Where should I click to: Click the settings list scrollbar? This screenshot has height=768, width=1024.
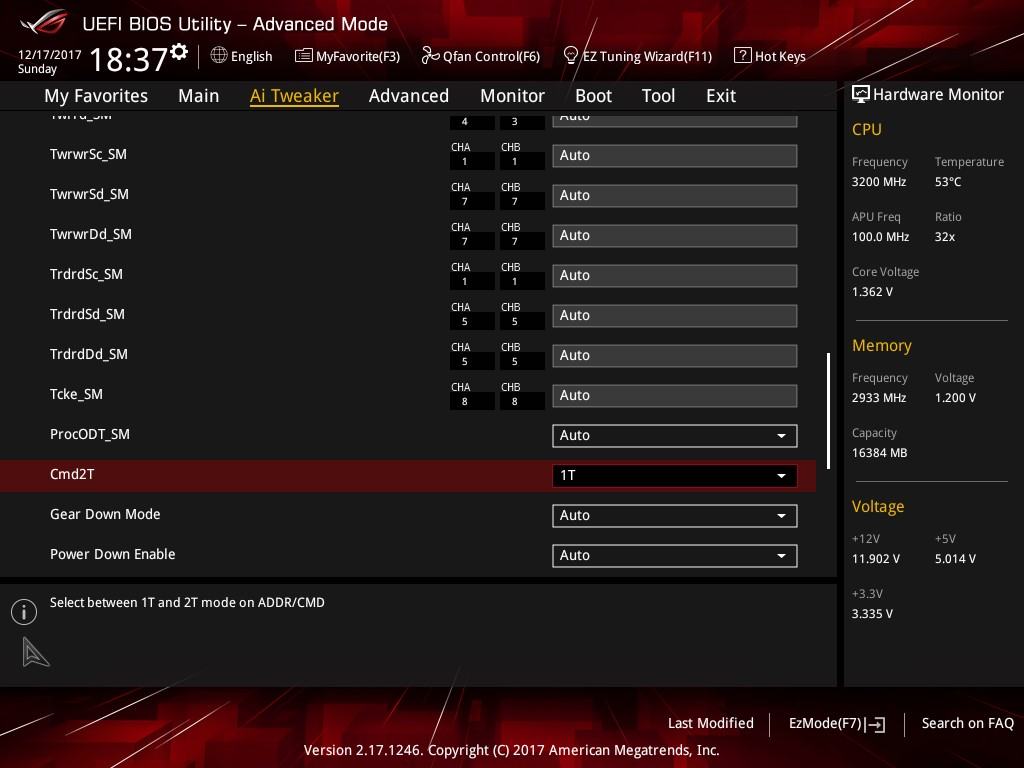(x=828, y=411)
